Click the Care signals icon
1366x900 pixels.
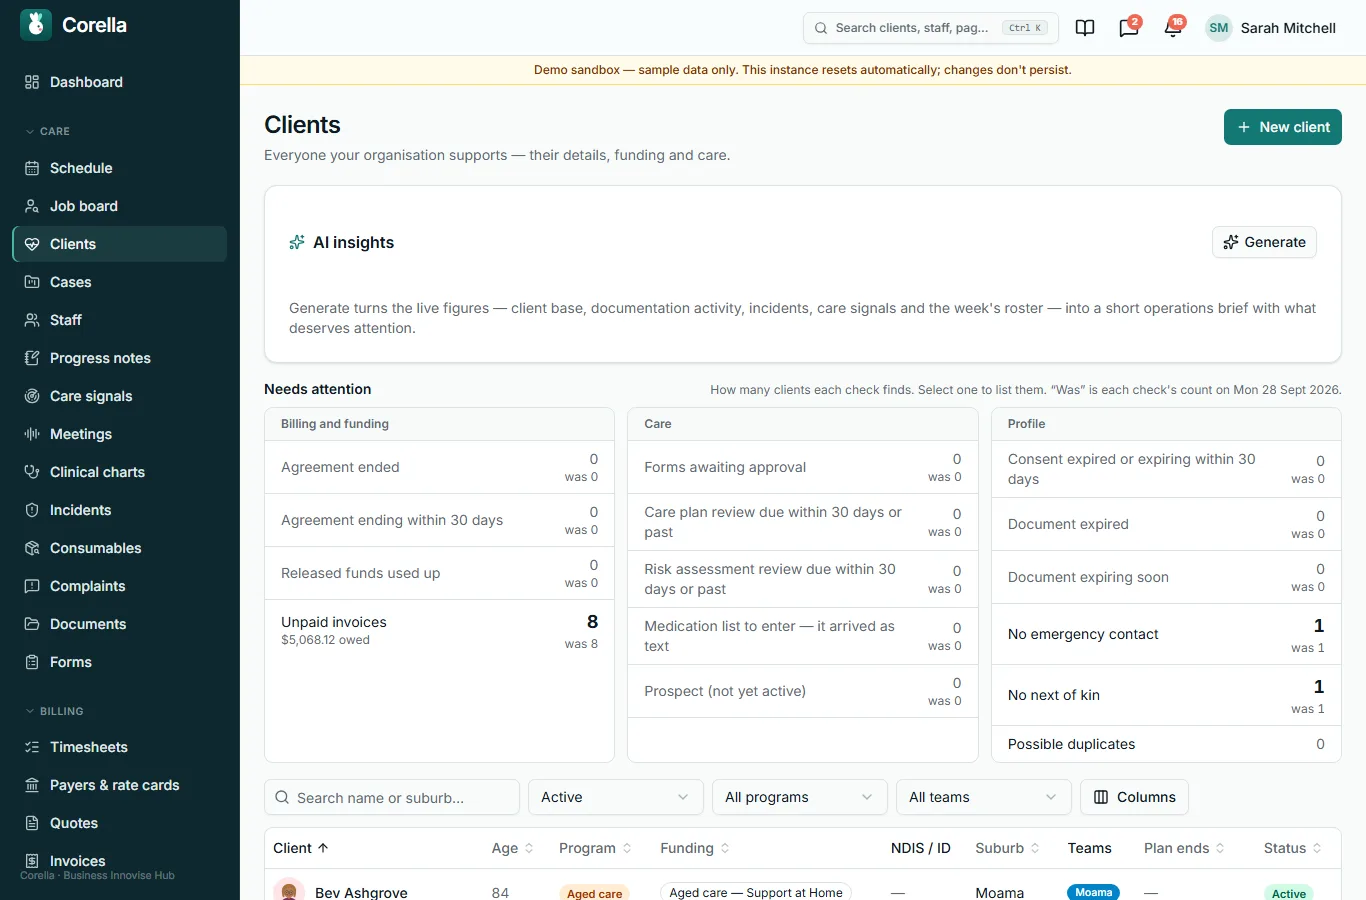[32, 396]
